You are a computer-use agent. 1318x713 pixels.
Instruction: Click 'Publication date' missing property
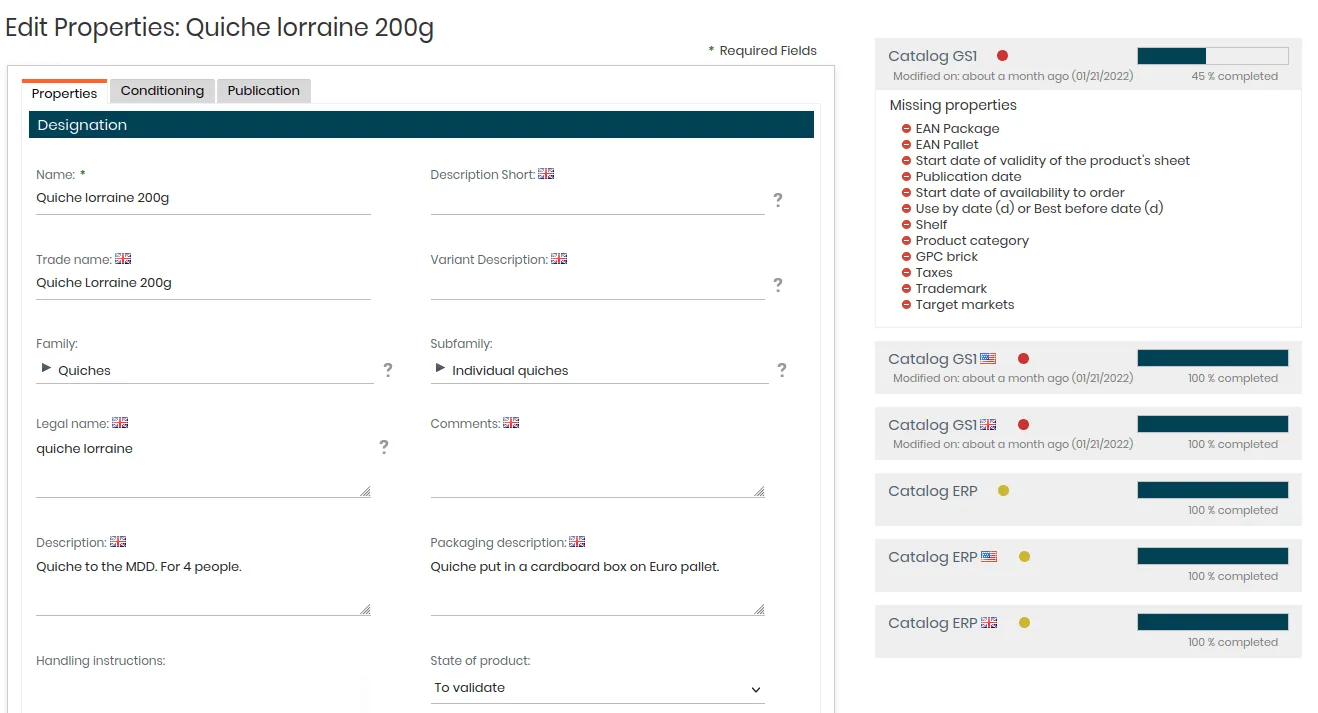point(968,177)
